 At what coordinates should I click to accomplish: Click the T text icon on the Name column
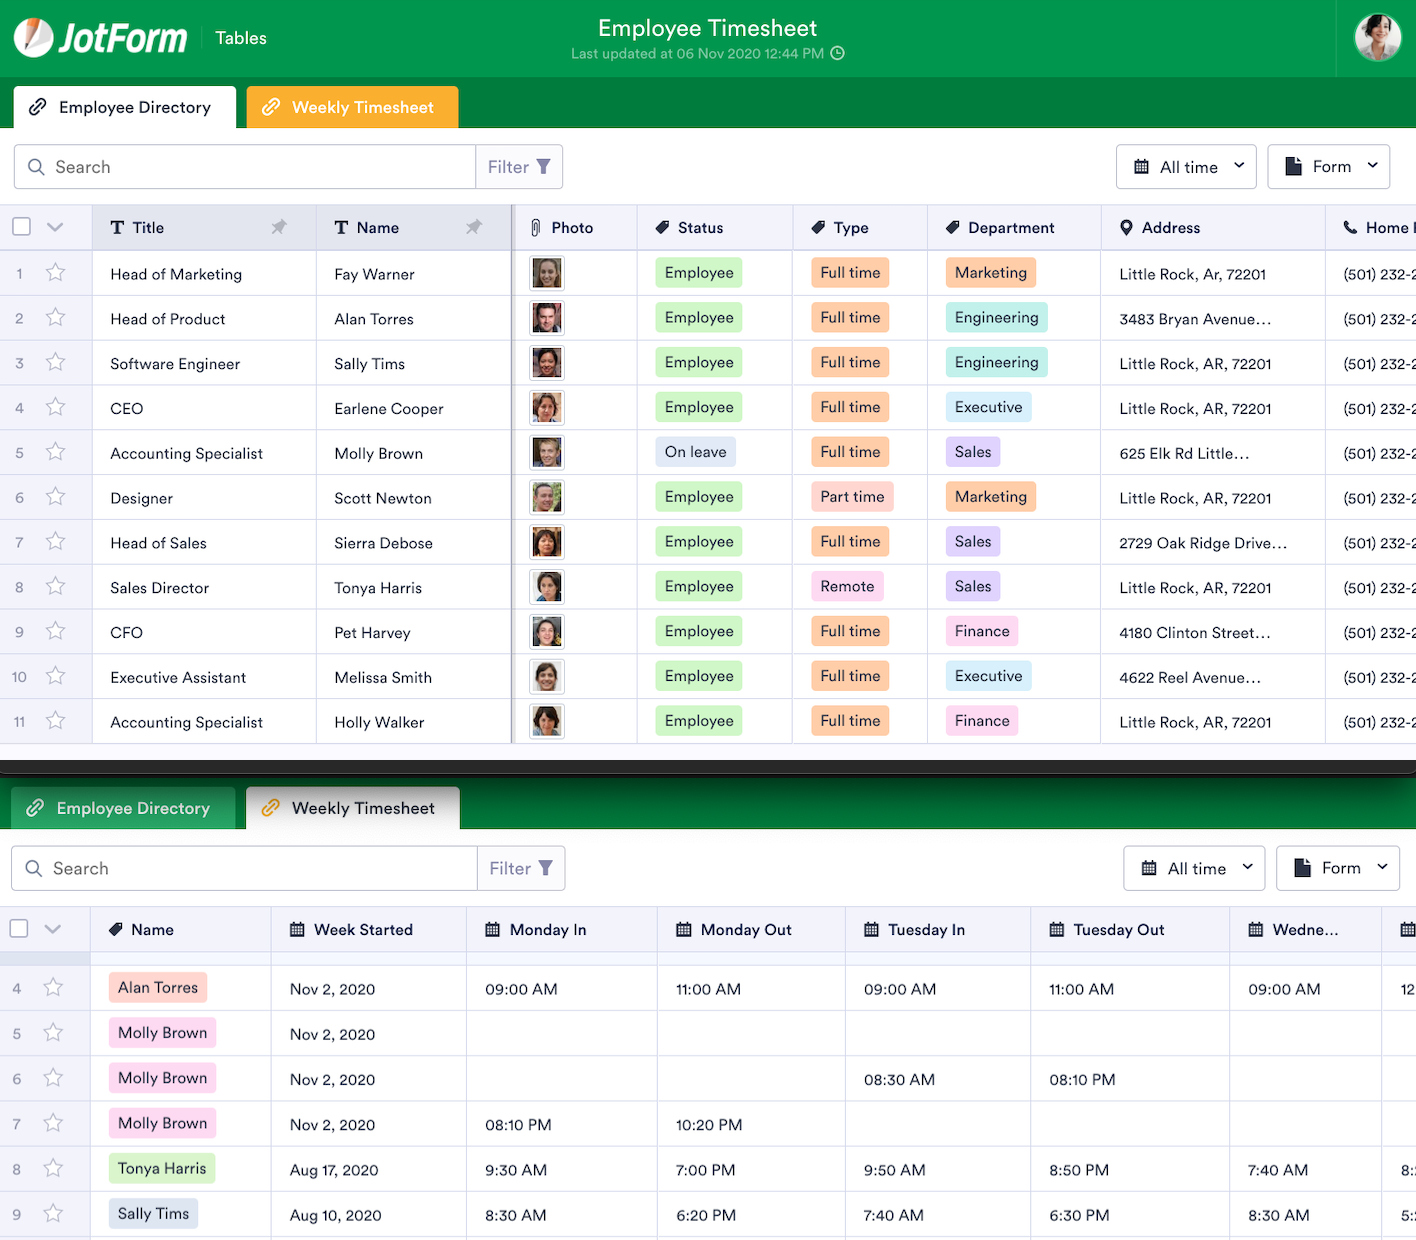click(x=340, y=227)
